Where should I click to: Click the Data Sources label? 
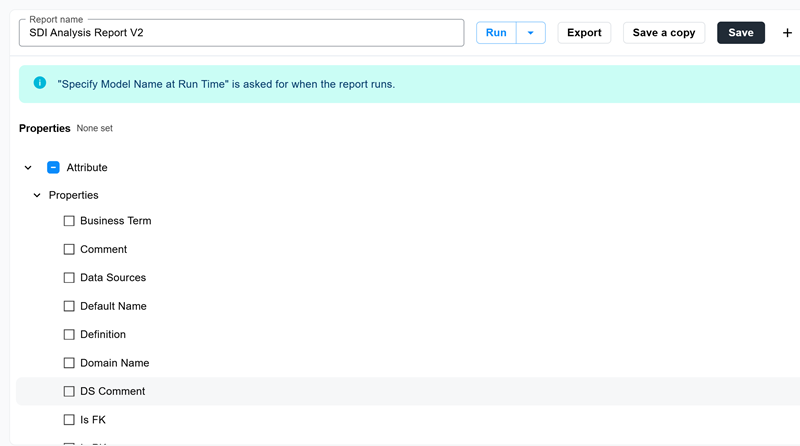coord(113,278)
